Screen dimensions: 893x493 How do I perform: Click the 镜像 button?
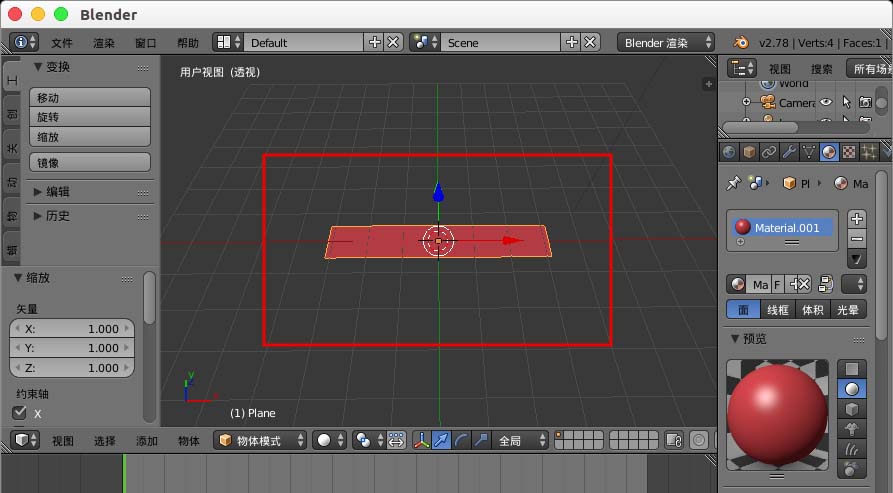pyautogui.click(x=90, y=162)
